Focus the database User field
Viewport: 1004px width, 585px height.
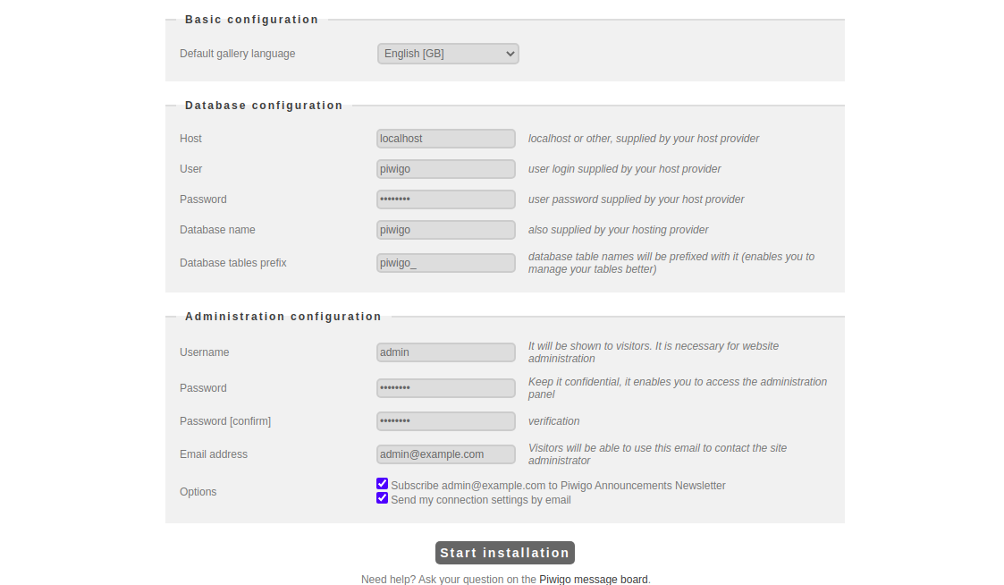446,169
